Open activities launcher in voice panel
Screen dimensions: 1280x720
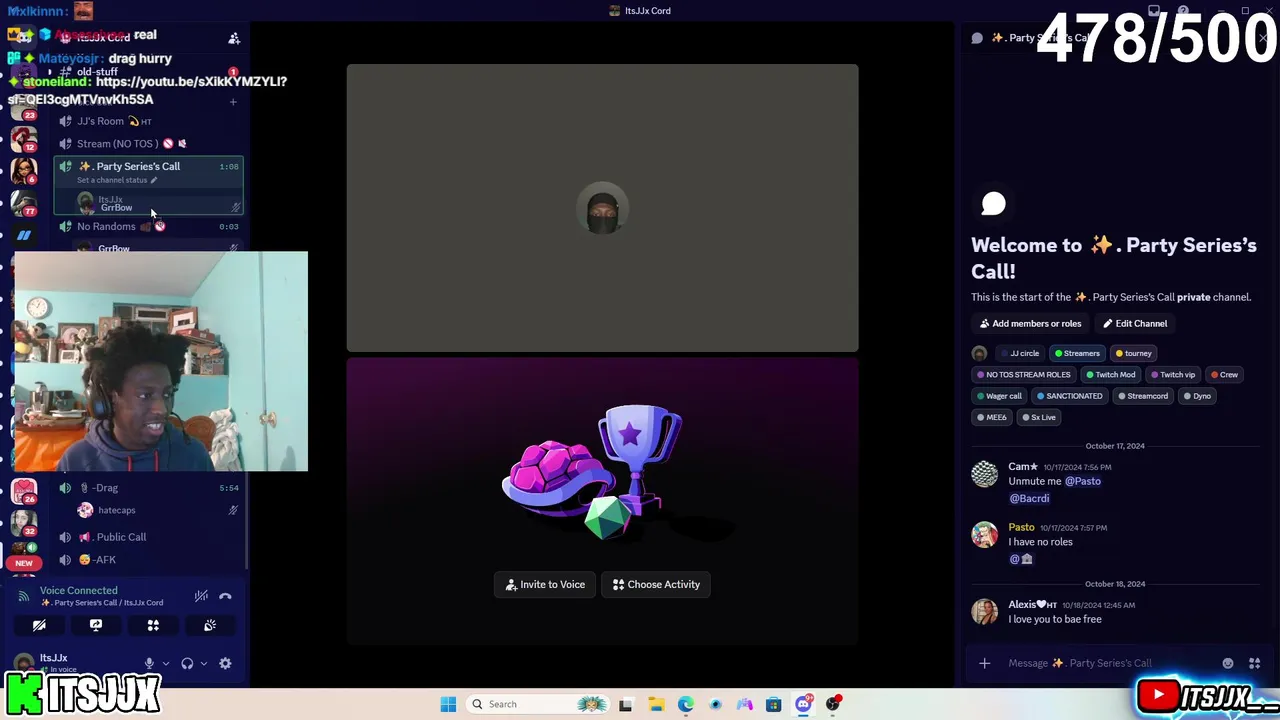[153, 625]
